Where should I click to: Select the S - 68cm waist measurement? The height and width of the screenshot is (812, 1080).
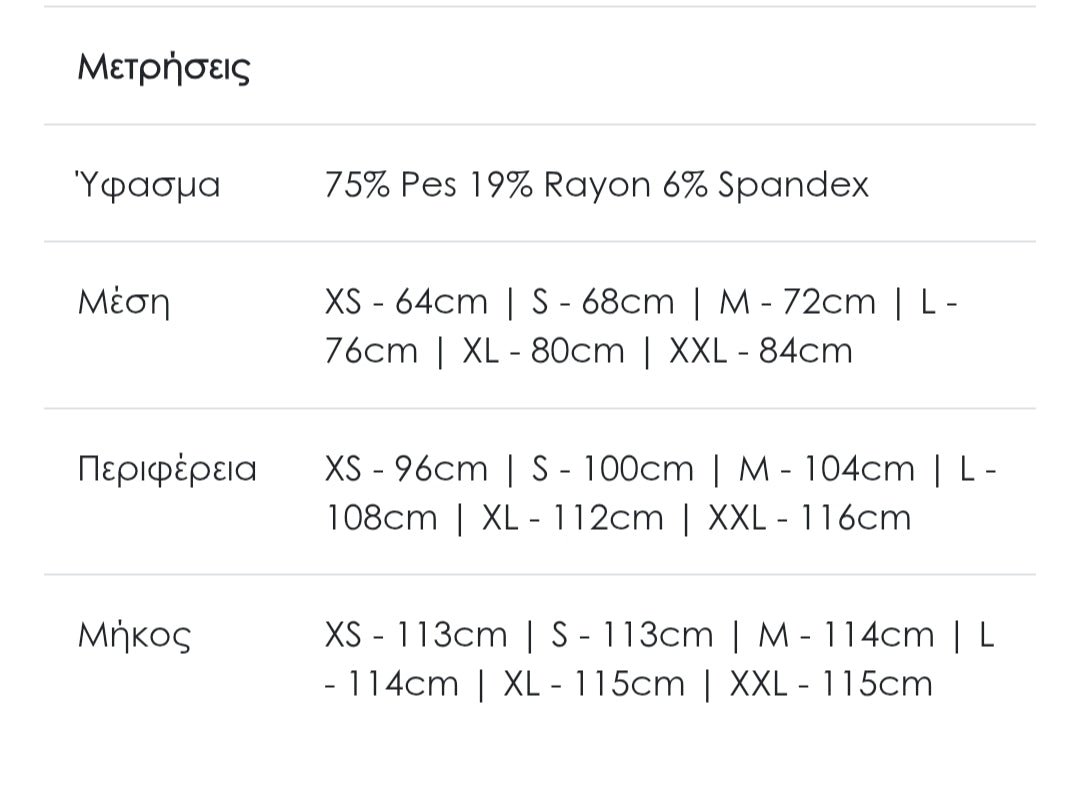(x=603, y=302)
